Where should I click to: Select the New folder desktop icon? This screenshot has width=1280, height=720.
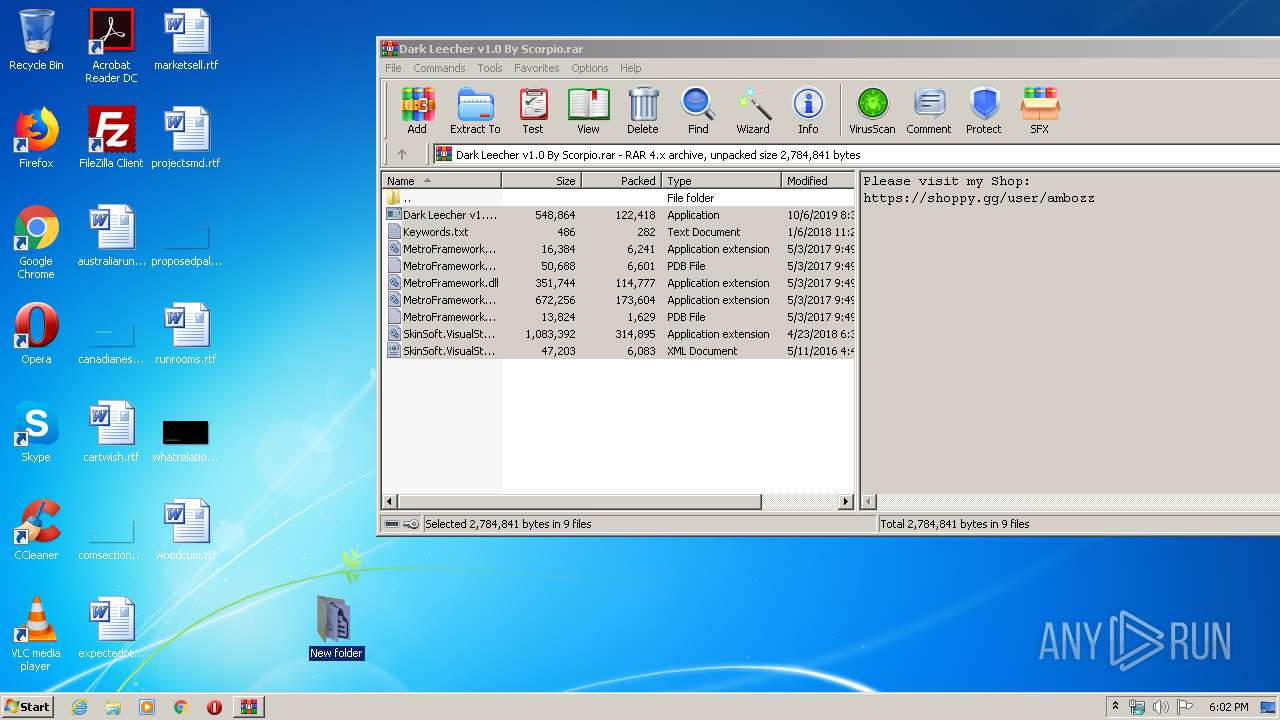[x=336, y=628]
